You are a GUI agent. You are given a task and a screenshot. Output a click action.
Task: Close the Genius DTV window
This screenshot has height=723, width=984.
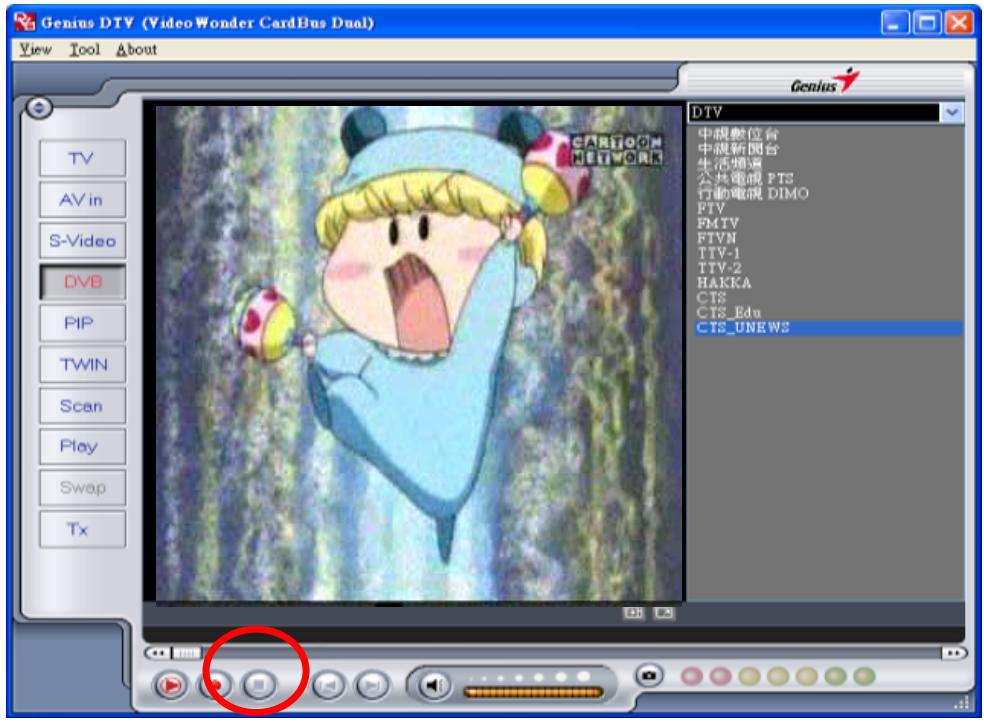(959, 23)
